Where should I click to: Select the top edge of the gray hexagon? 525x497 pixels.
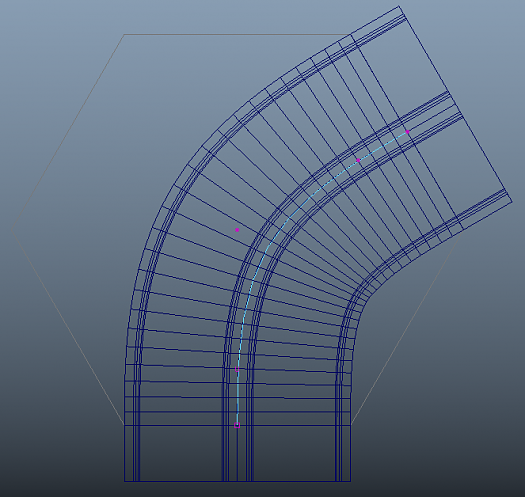click(x=237, y=34)
